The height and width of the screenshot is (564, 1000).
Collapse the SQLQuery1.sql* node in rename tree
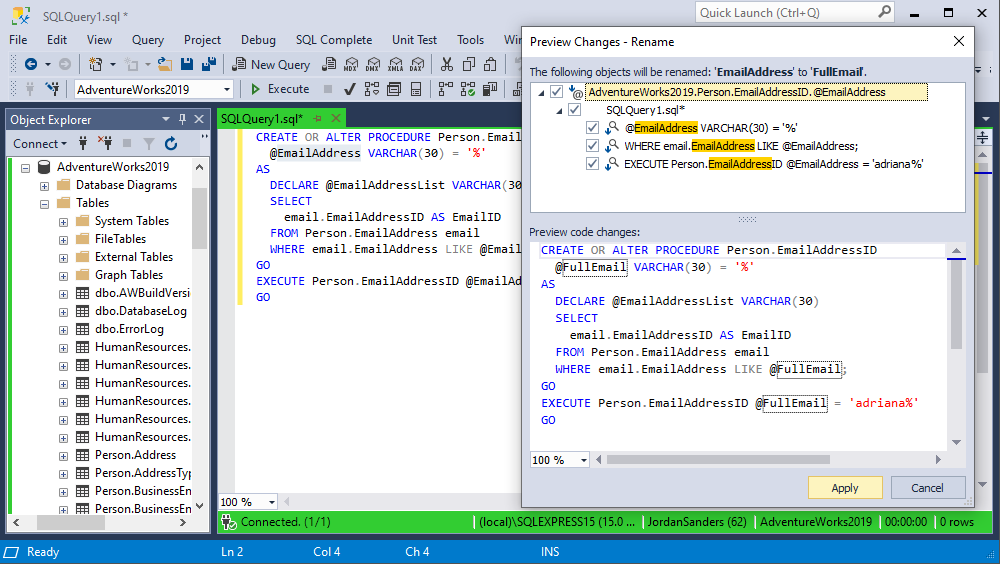tap(559, 110)
